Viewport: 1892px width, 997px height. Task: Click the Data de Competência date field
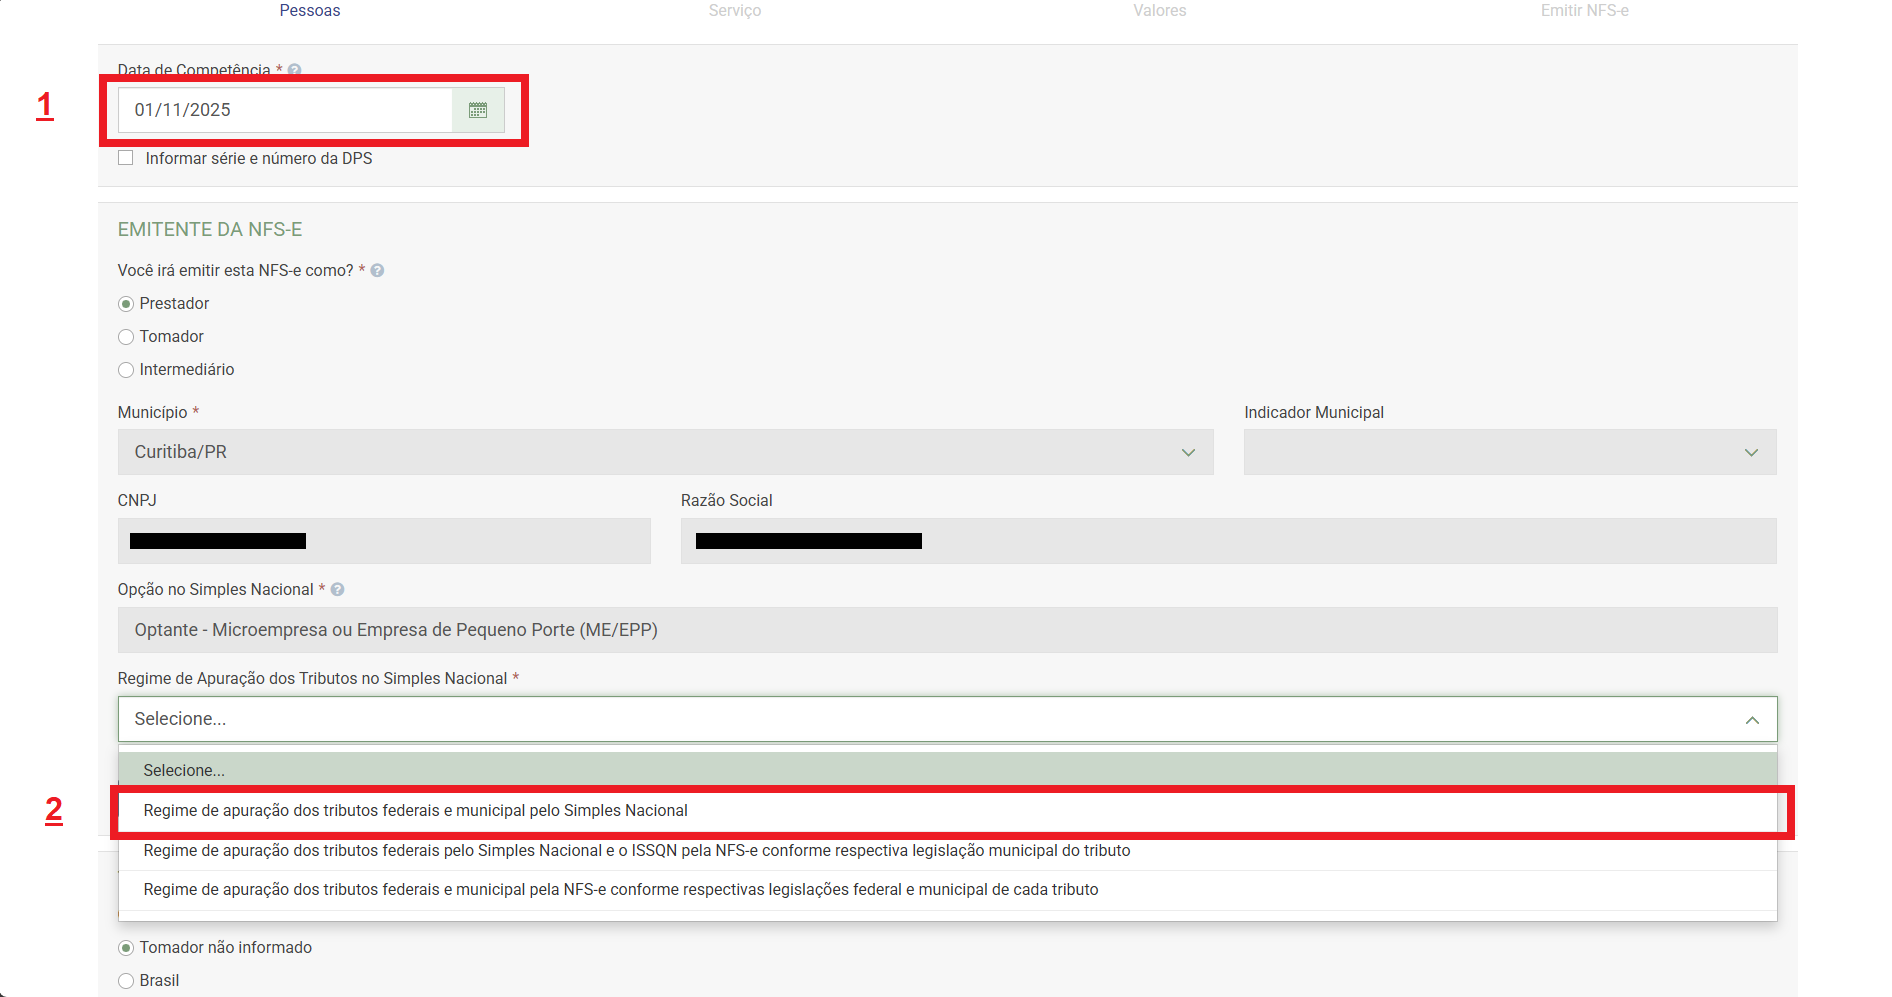coord(285,110)
